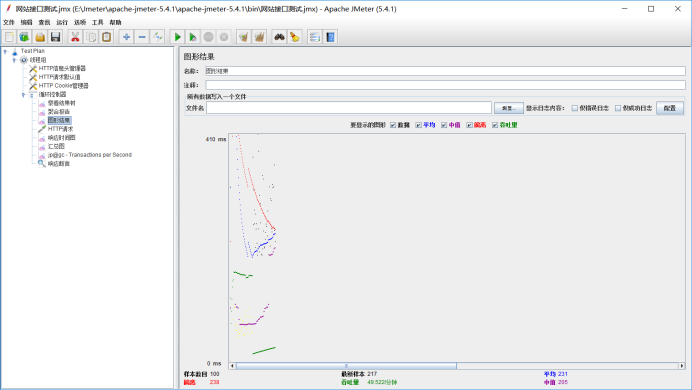Screen dimensions: 692x390
Task: Collapse the 循环控制器 tree node
Action: point(23,94)
